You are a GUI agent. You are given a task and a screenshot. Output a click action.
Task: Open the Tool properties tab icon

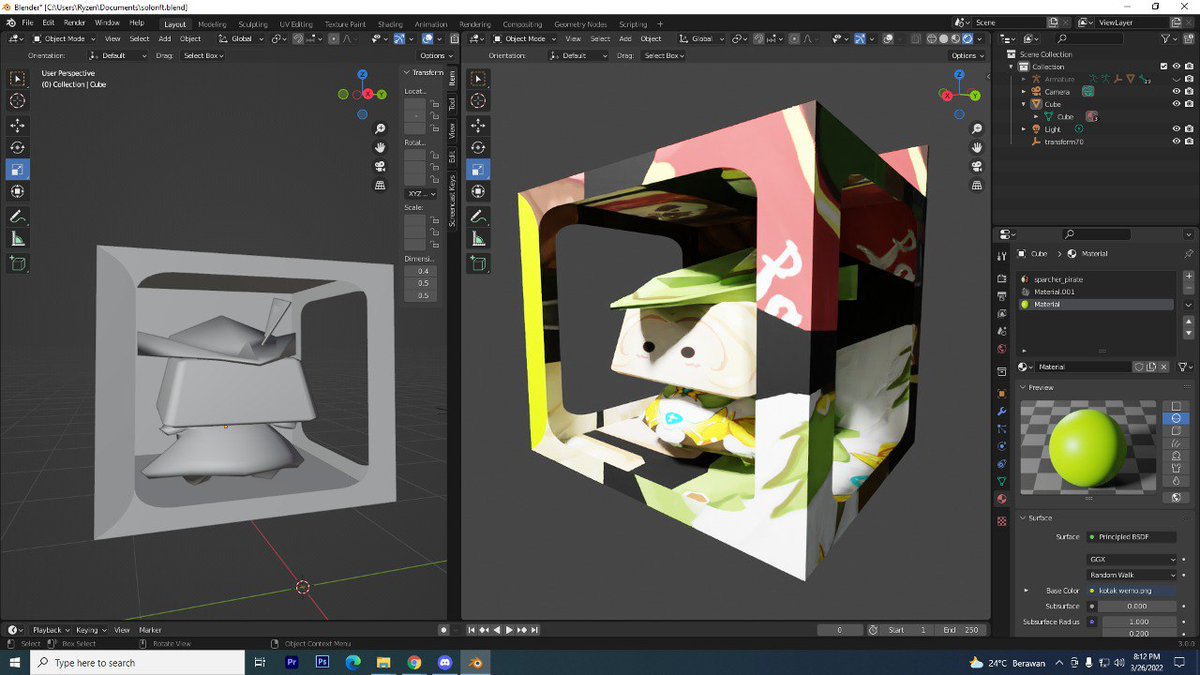coord(1002,257)
